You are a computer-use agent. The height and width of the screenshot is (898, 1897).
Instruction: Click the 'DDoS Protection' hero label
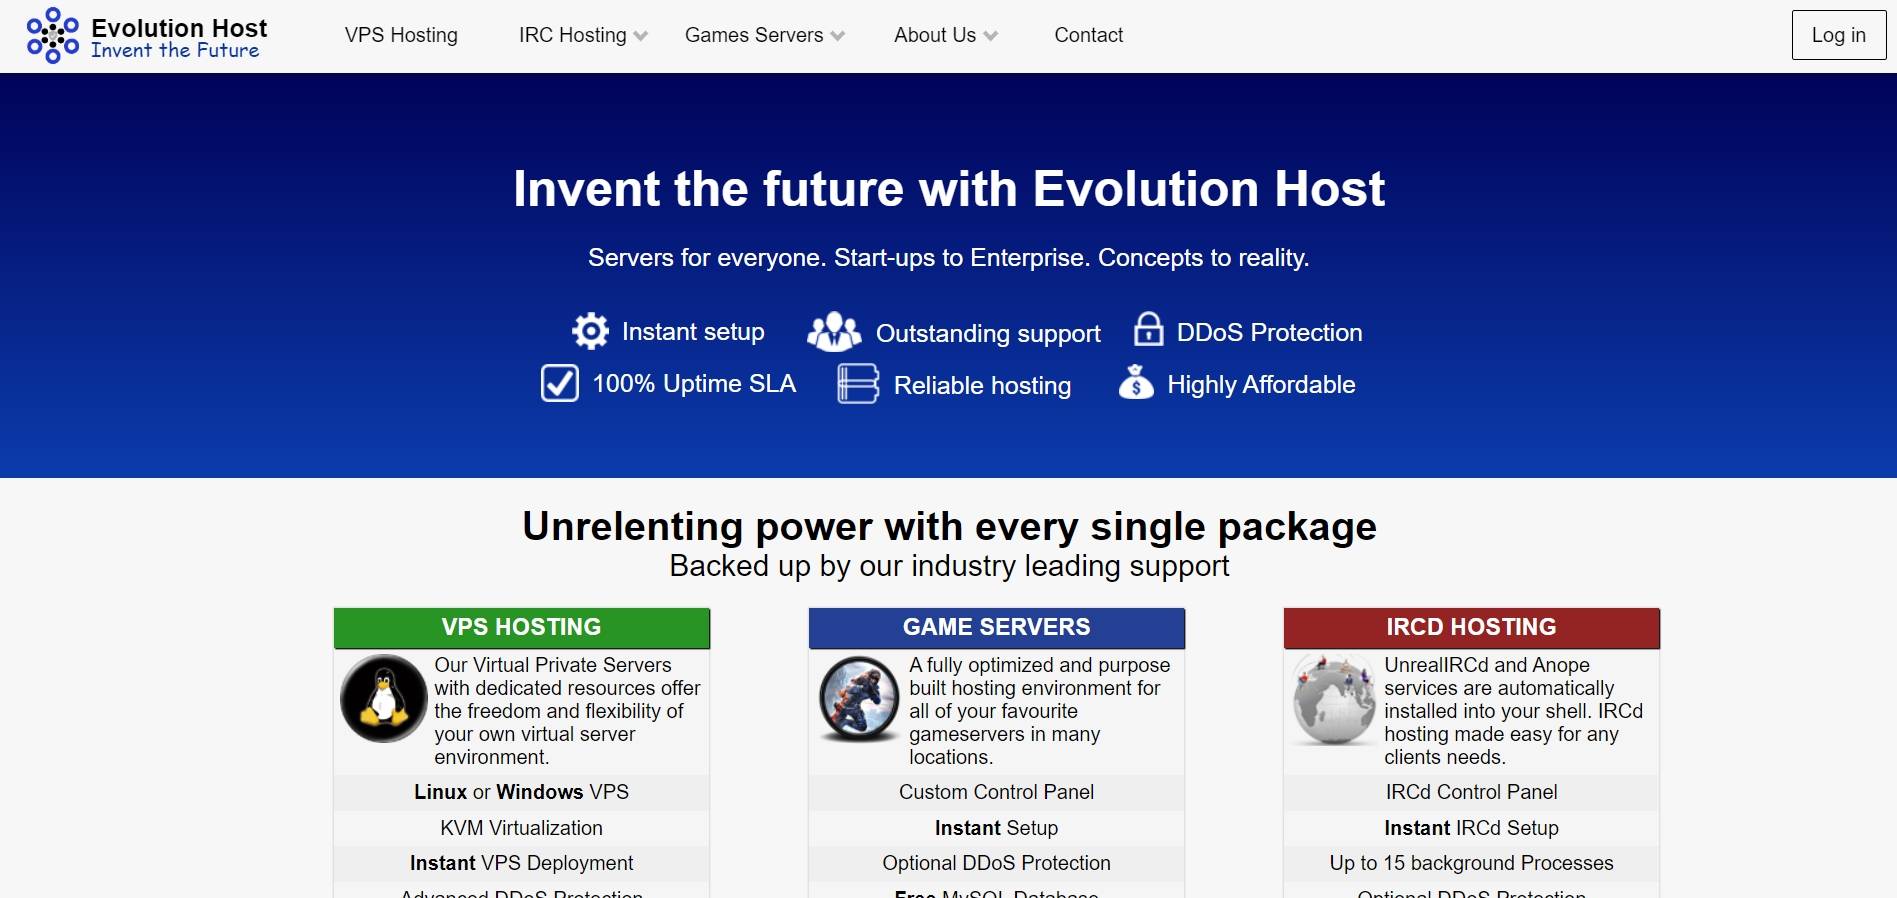(1269, 333)
